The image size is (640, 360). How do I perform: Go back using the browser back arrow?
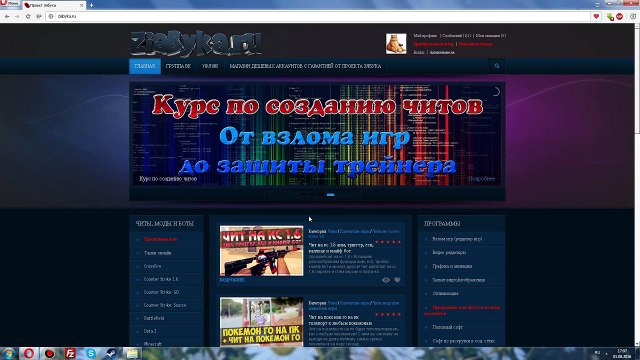point(7,16)
